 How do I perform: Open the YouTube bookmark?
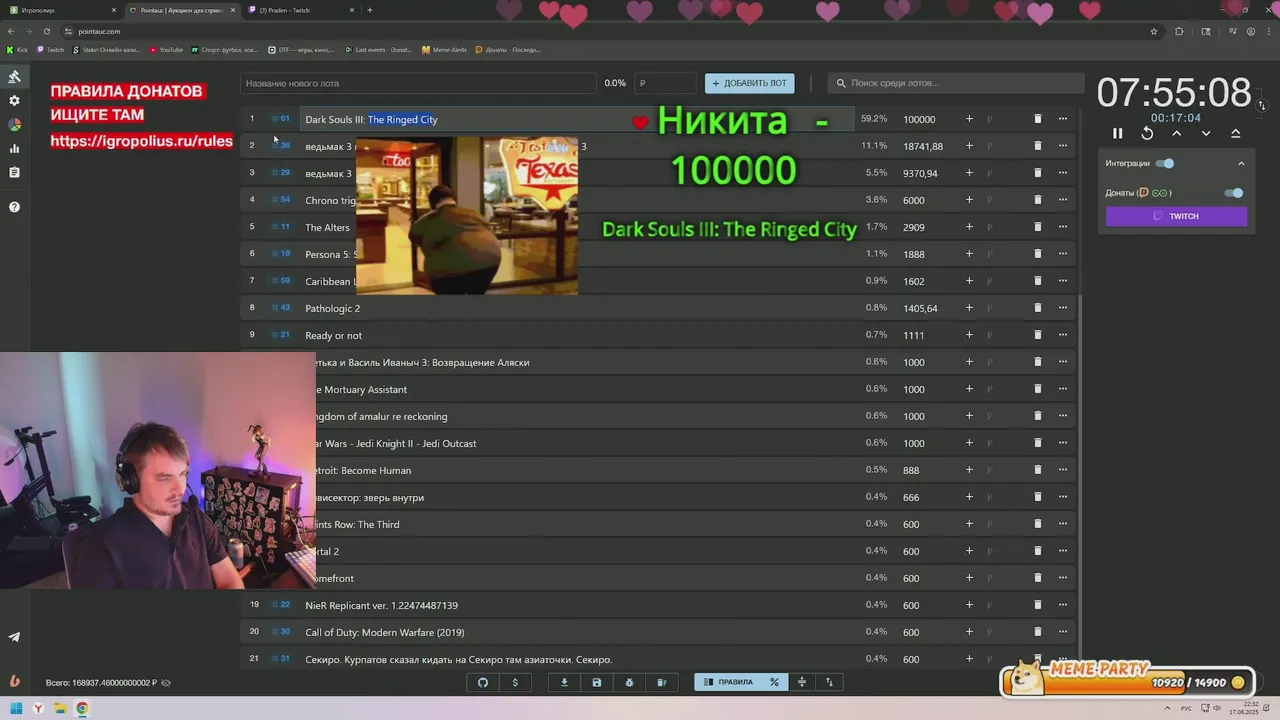pos(166,49)
